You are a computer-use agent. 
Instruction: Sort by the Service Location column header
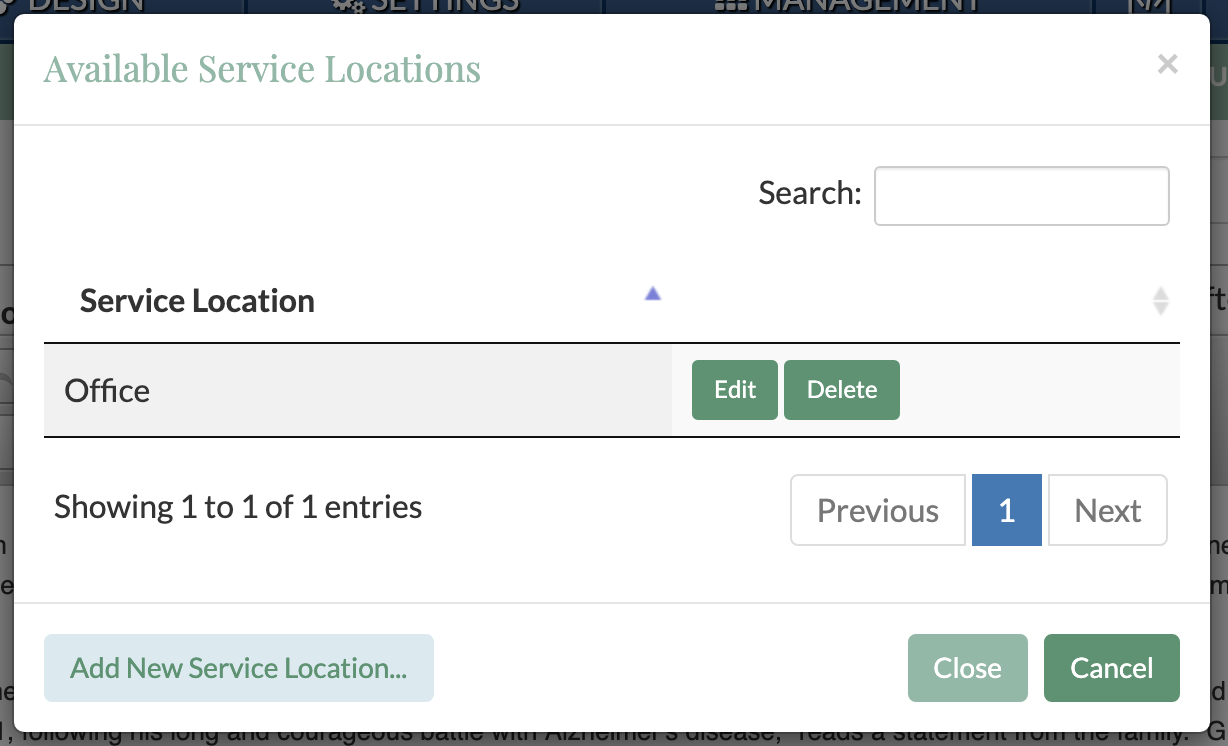[197, 301]
